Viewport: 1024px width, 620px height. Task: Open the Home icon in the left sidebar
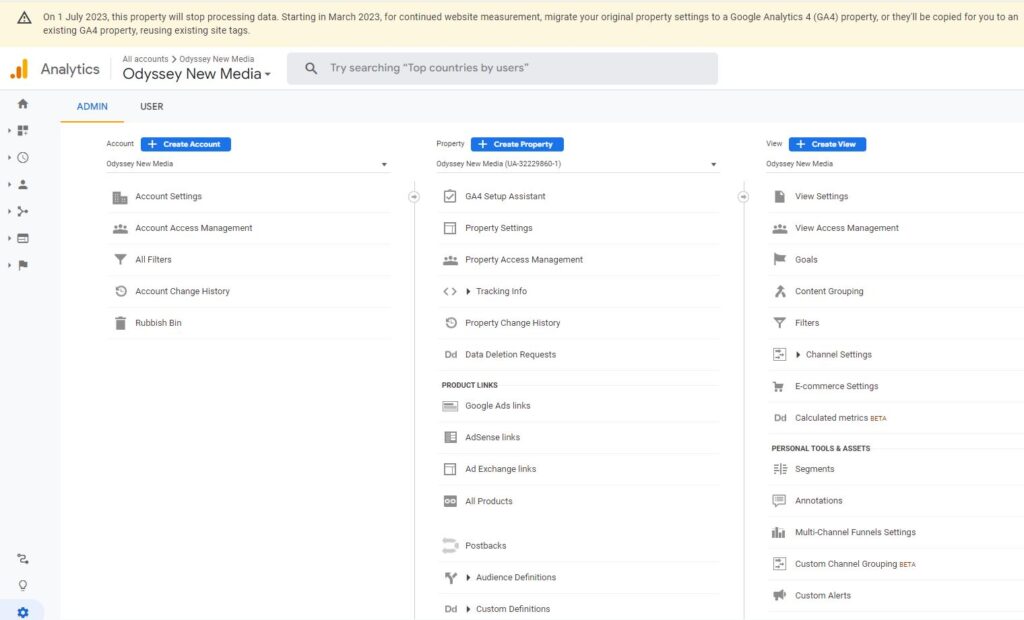[23, 104]
